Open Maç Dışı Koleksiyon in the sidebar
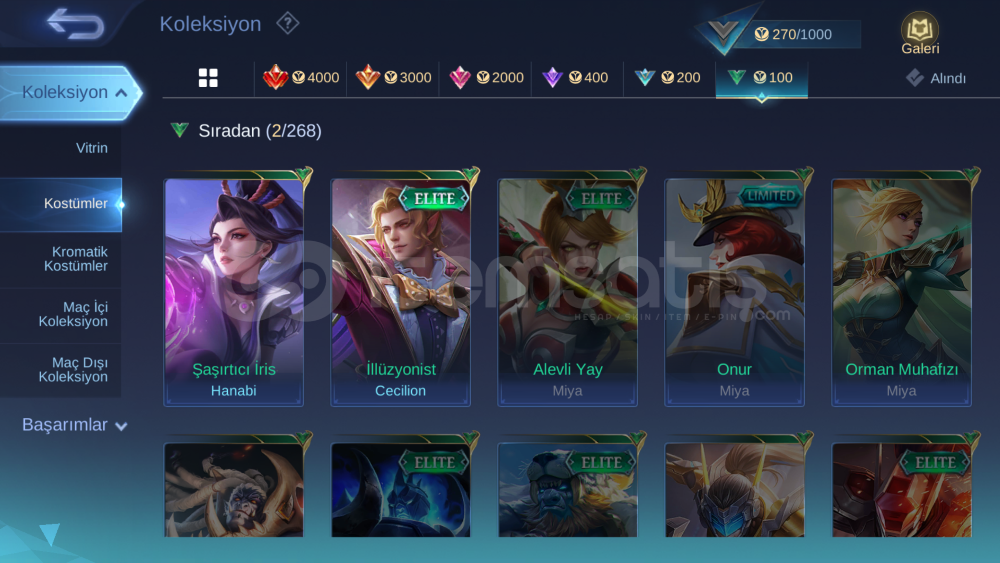This screenshot has width=1000, height=563. (x=61, y=370)
